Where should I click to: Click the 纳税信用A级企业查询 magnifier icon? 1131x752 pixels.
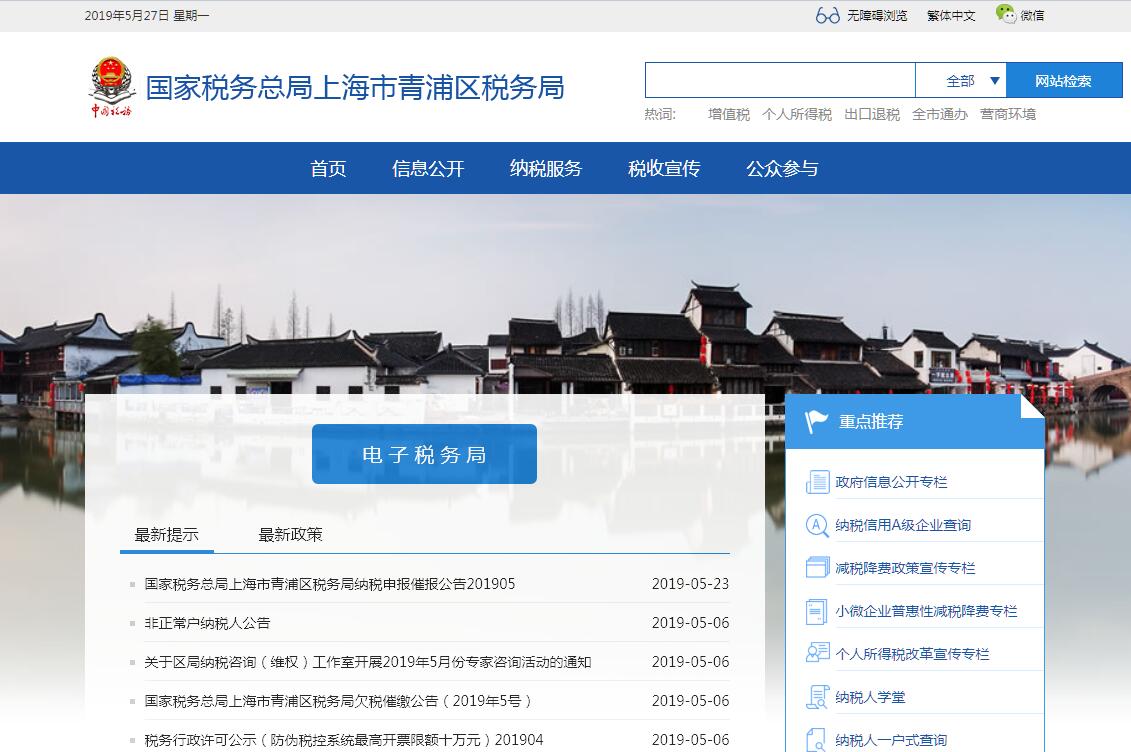pos(817,525)
